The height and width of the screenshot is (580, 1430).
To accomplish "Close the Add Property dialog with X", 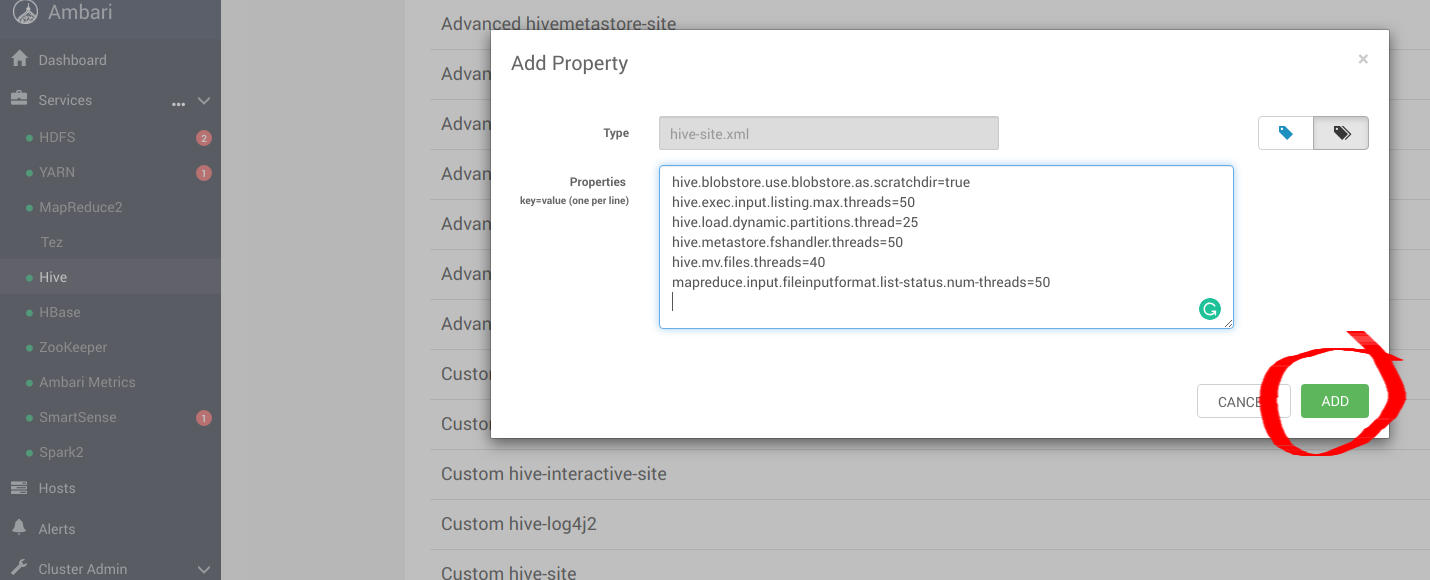I will point(1363,59).
